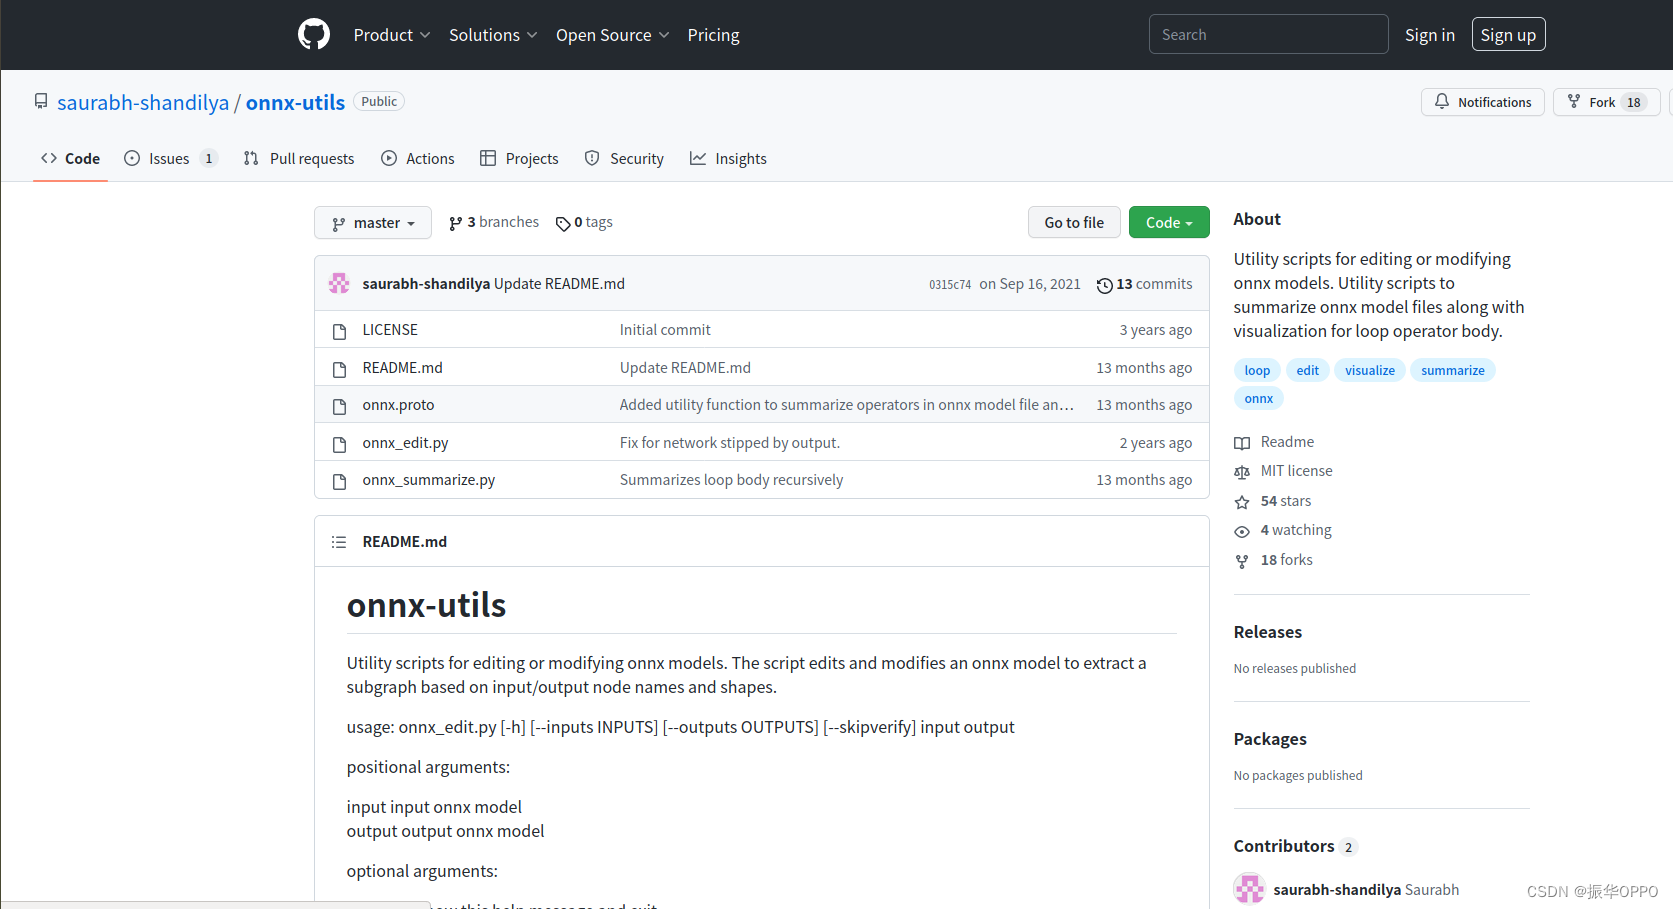Expand the master branch selector
Image resolution: width=1673 pixels, height=909 pixels.
click(373, 223)
